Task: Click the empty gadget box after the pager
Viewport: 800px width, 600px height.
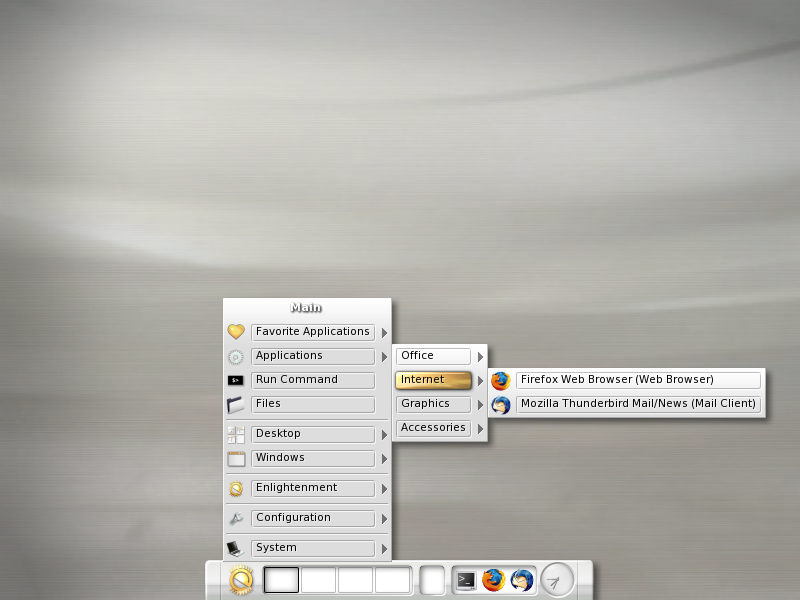Action: coord(432,580)
